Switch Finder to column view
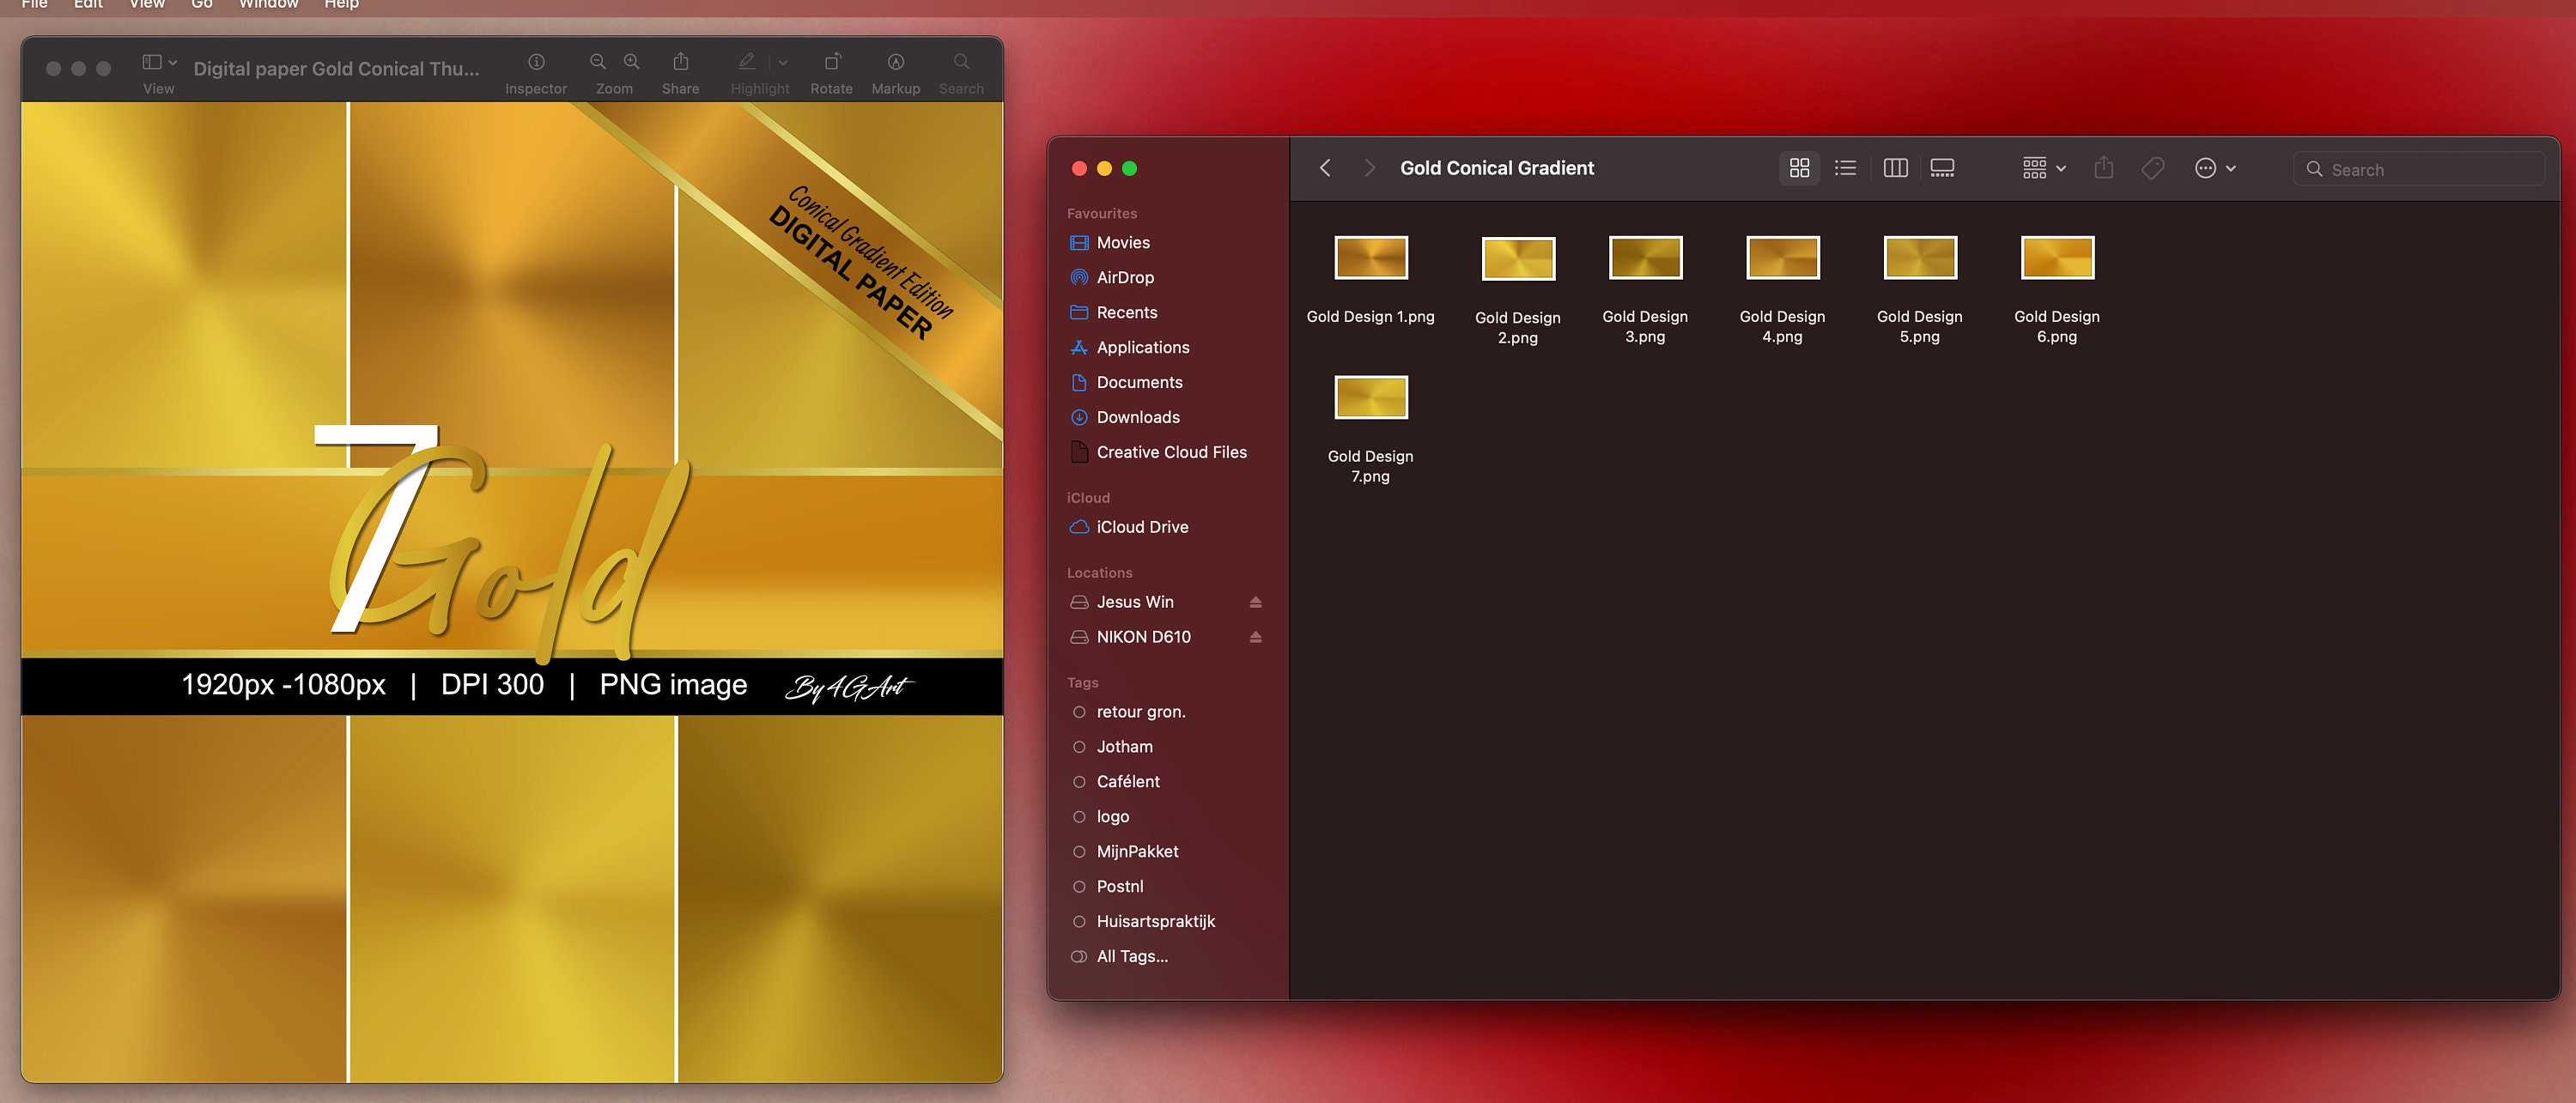The image size is (2576, 1103). point(1895,168)
